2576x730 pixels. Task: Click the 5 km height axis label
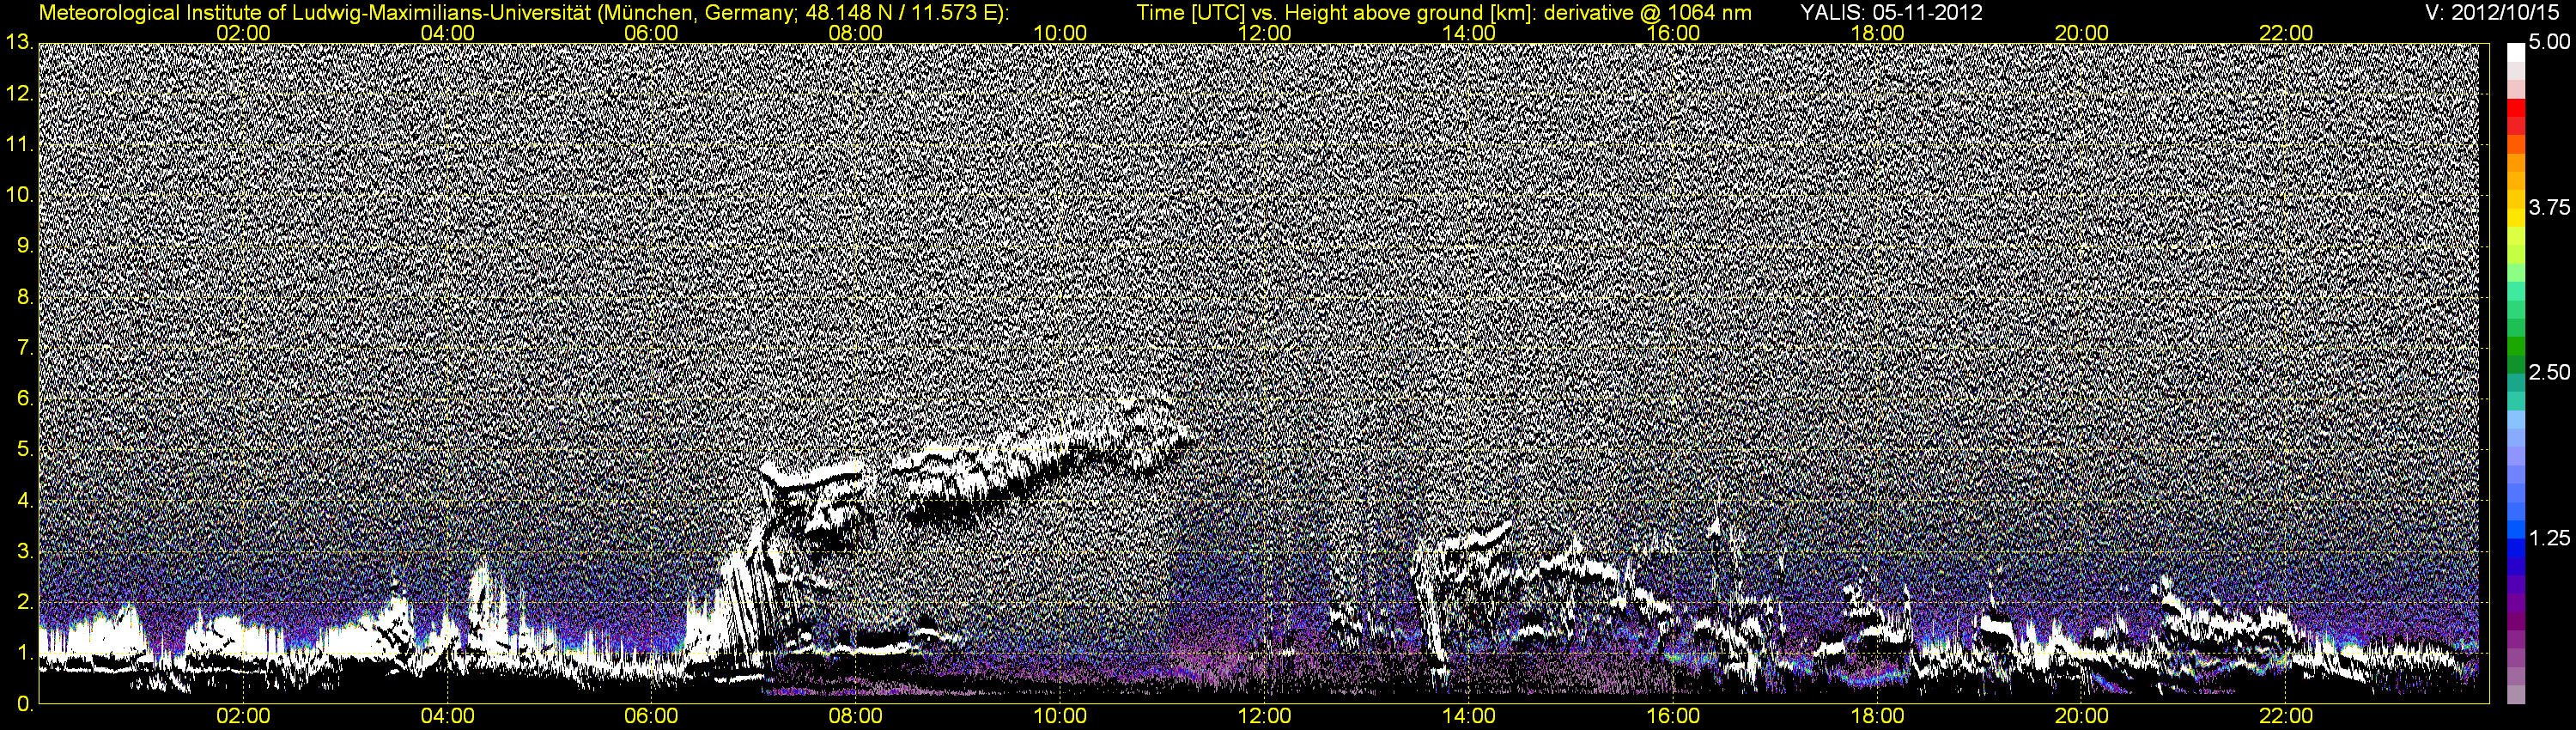[x=25, y=449]
